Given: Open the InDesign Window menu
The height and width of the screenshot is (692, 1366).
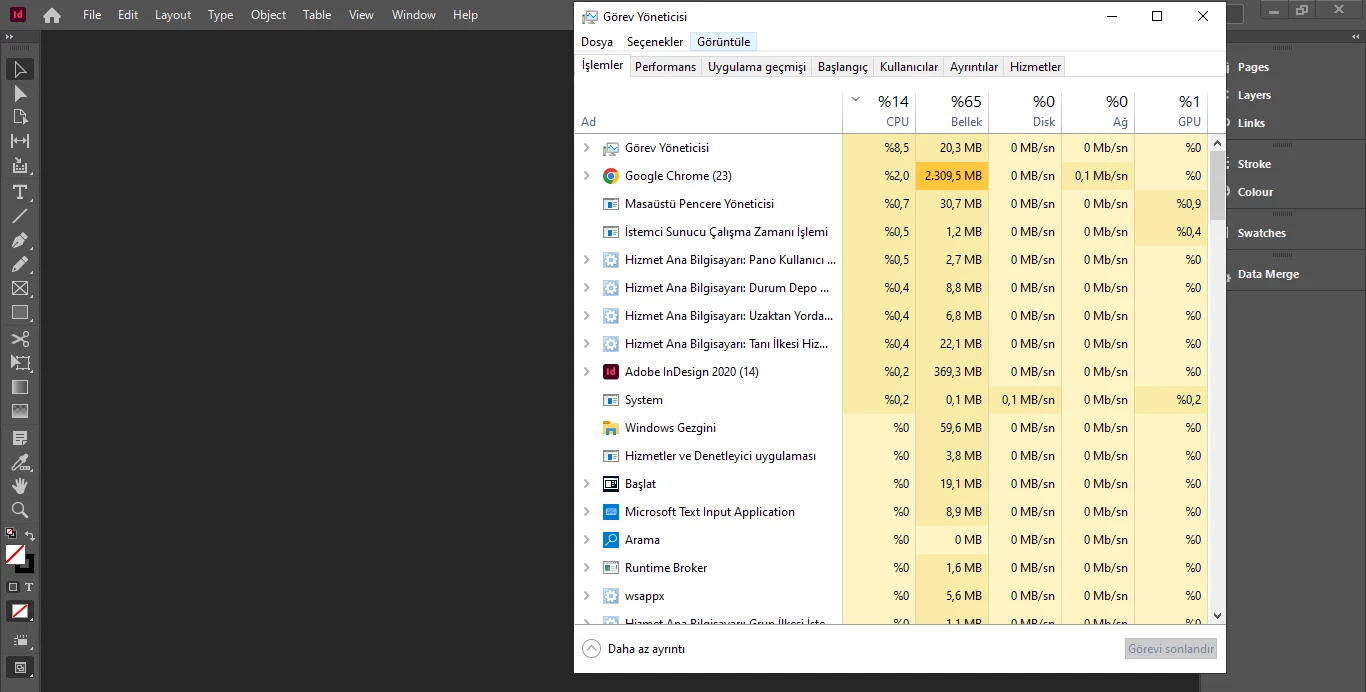Looking at the screenshot, I should click(413, 15).
